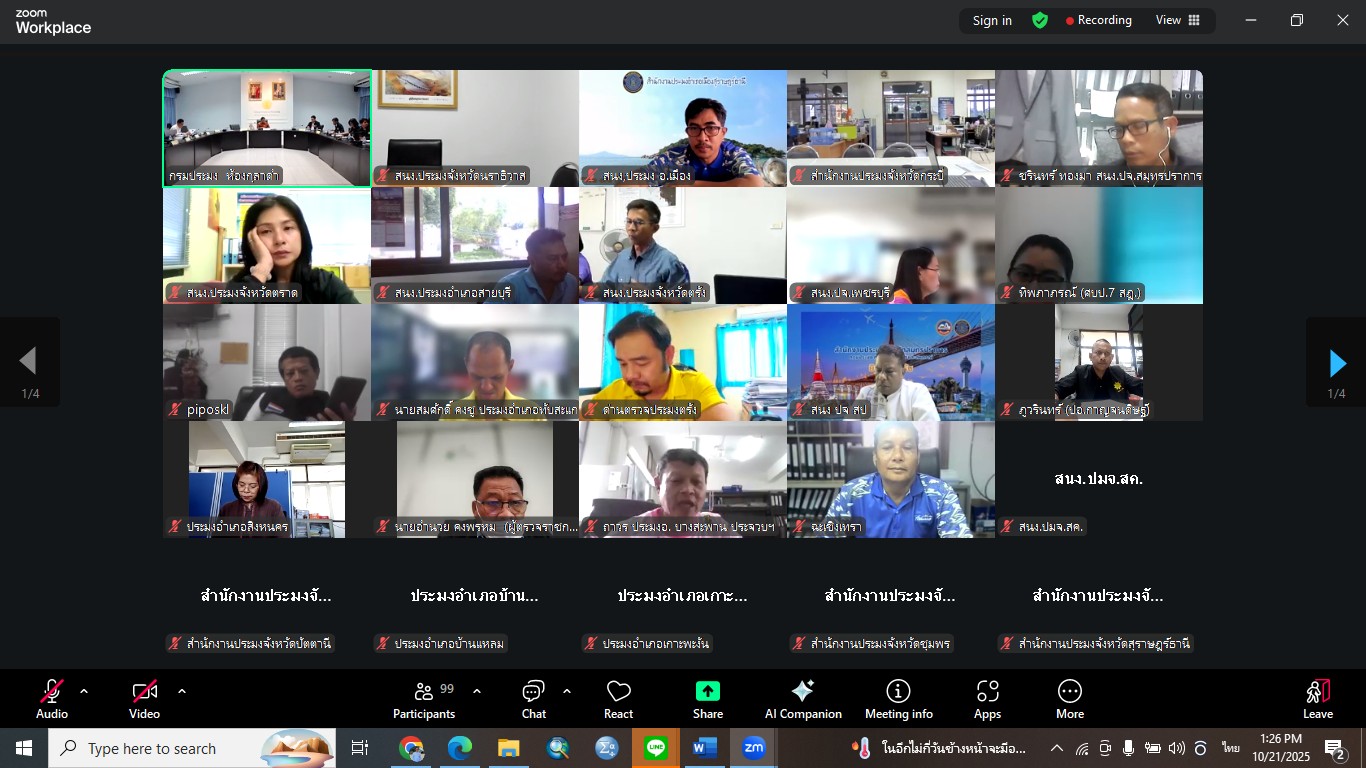Click the encryption shield icon
1366x768 pixels.
(1040, 20)
